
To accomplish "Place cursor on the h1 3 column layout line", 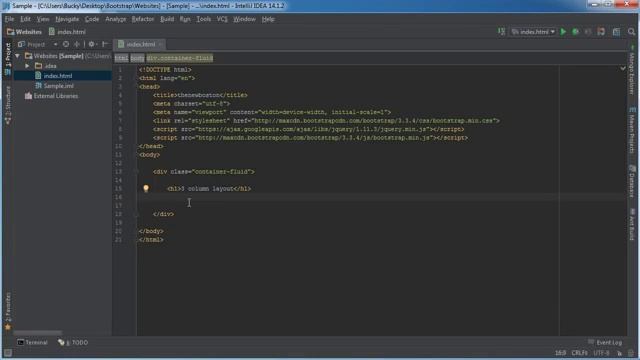I will pyautogui.click(x=209, y=189).
